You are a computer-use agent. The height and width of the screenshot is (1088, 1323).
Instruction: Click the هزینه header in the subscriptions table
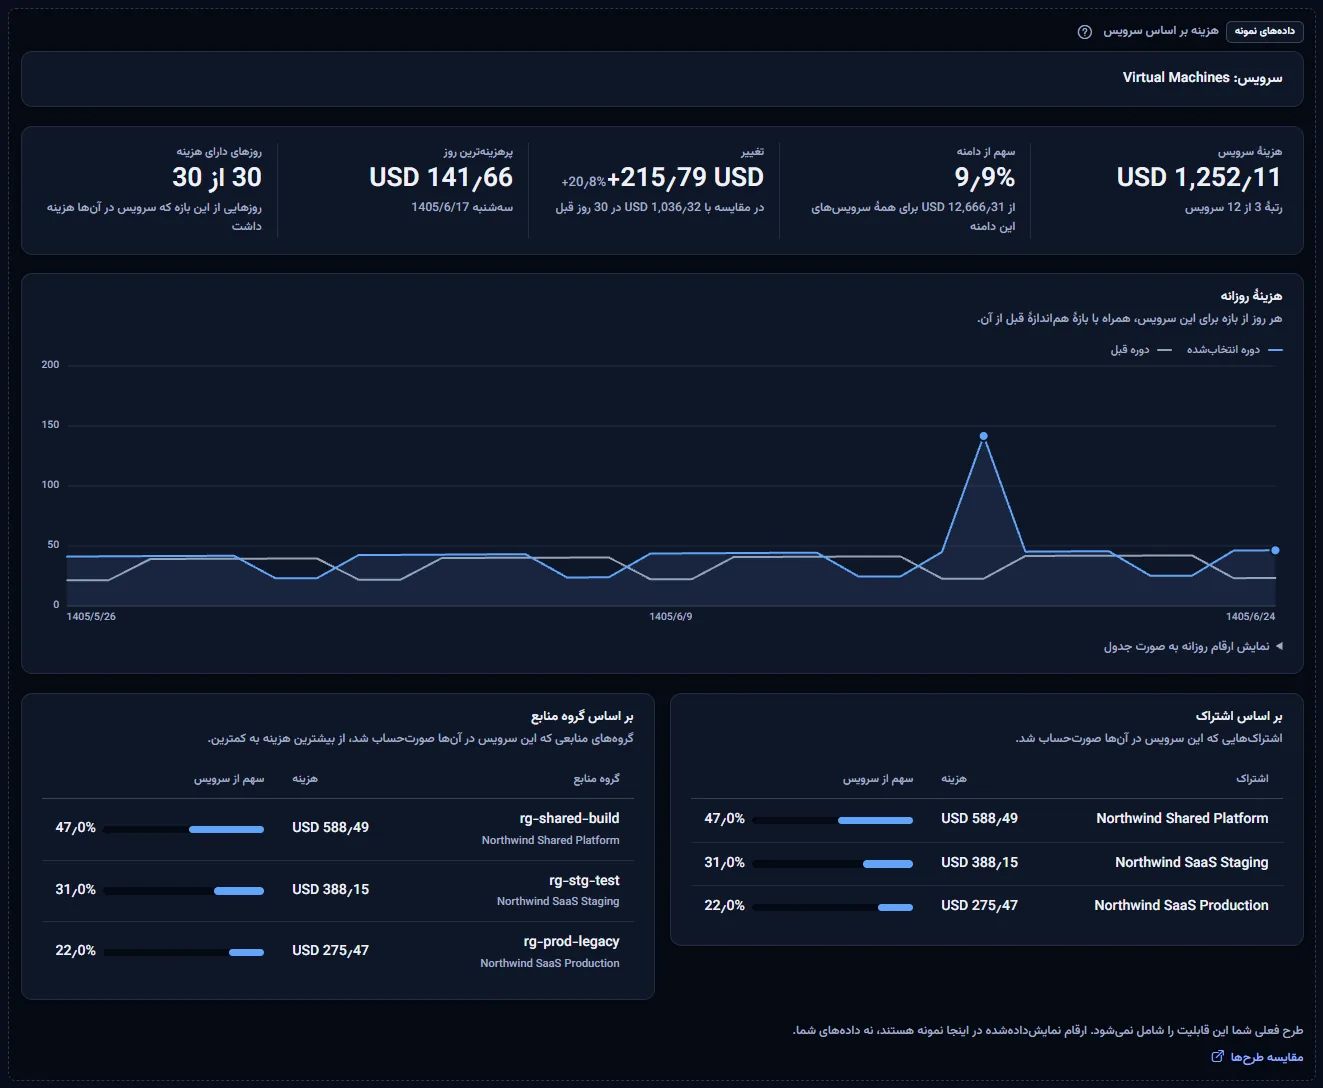[x=954, y=778]
